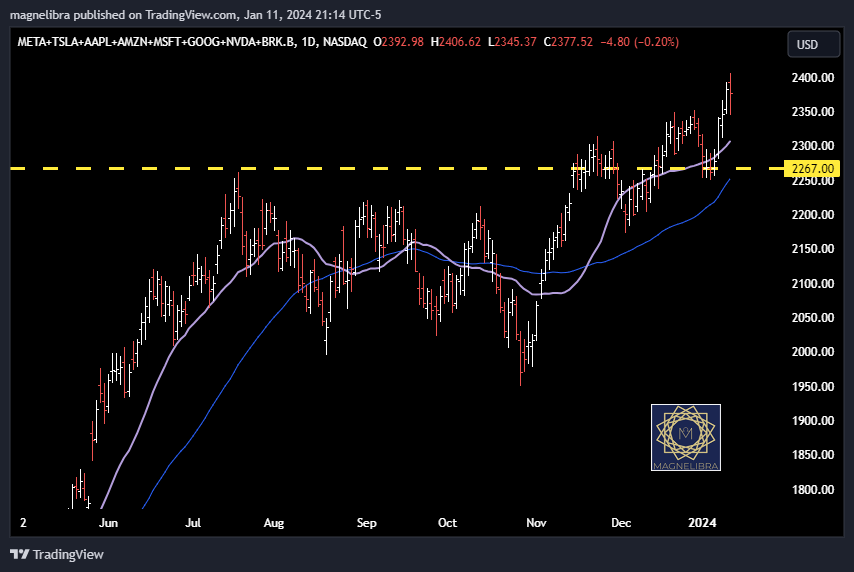
Task: Click the USD currency button
Action: 813,45
